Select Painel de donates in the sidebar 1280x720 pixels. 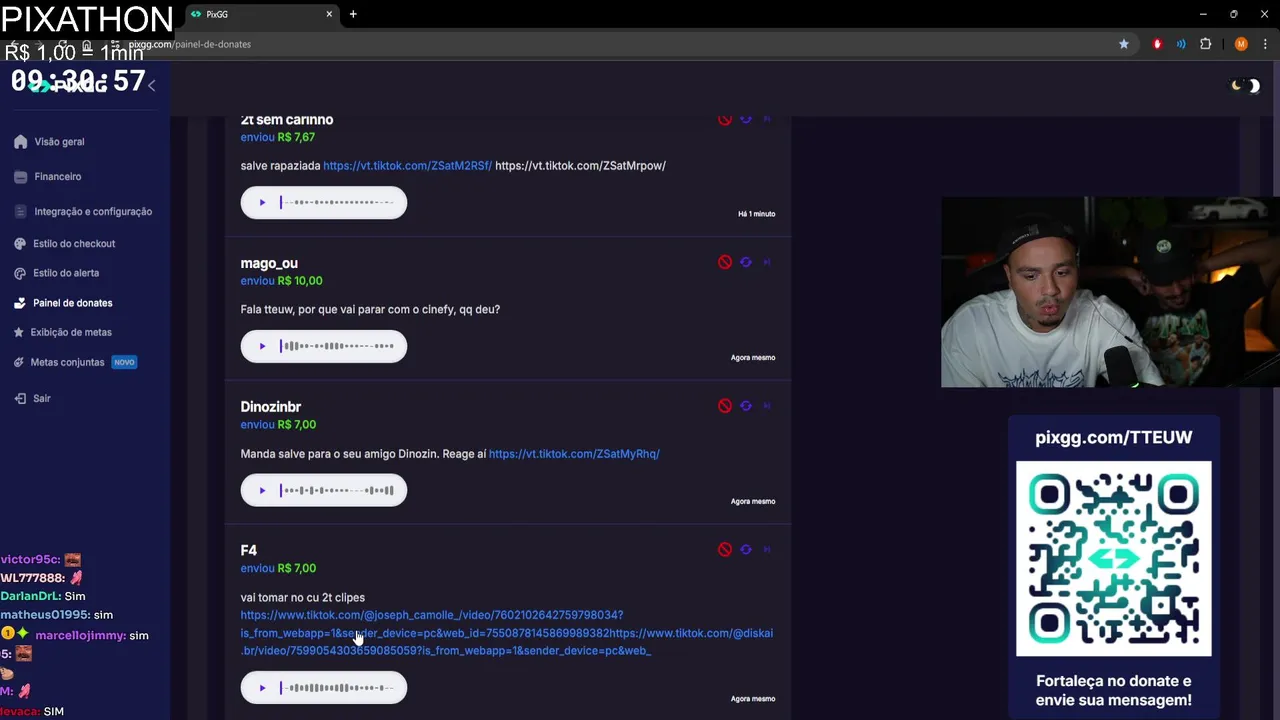(63, 303)
